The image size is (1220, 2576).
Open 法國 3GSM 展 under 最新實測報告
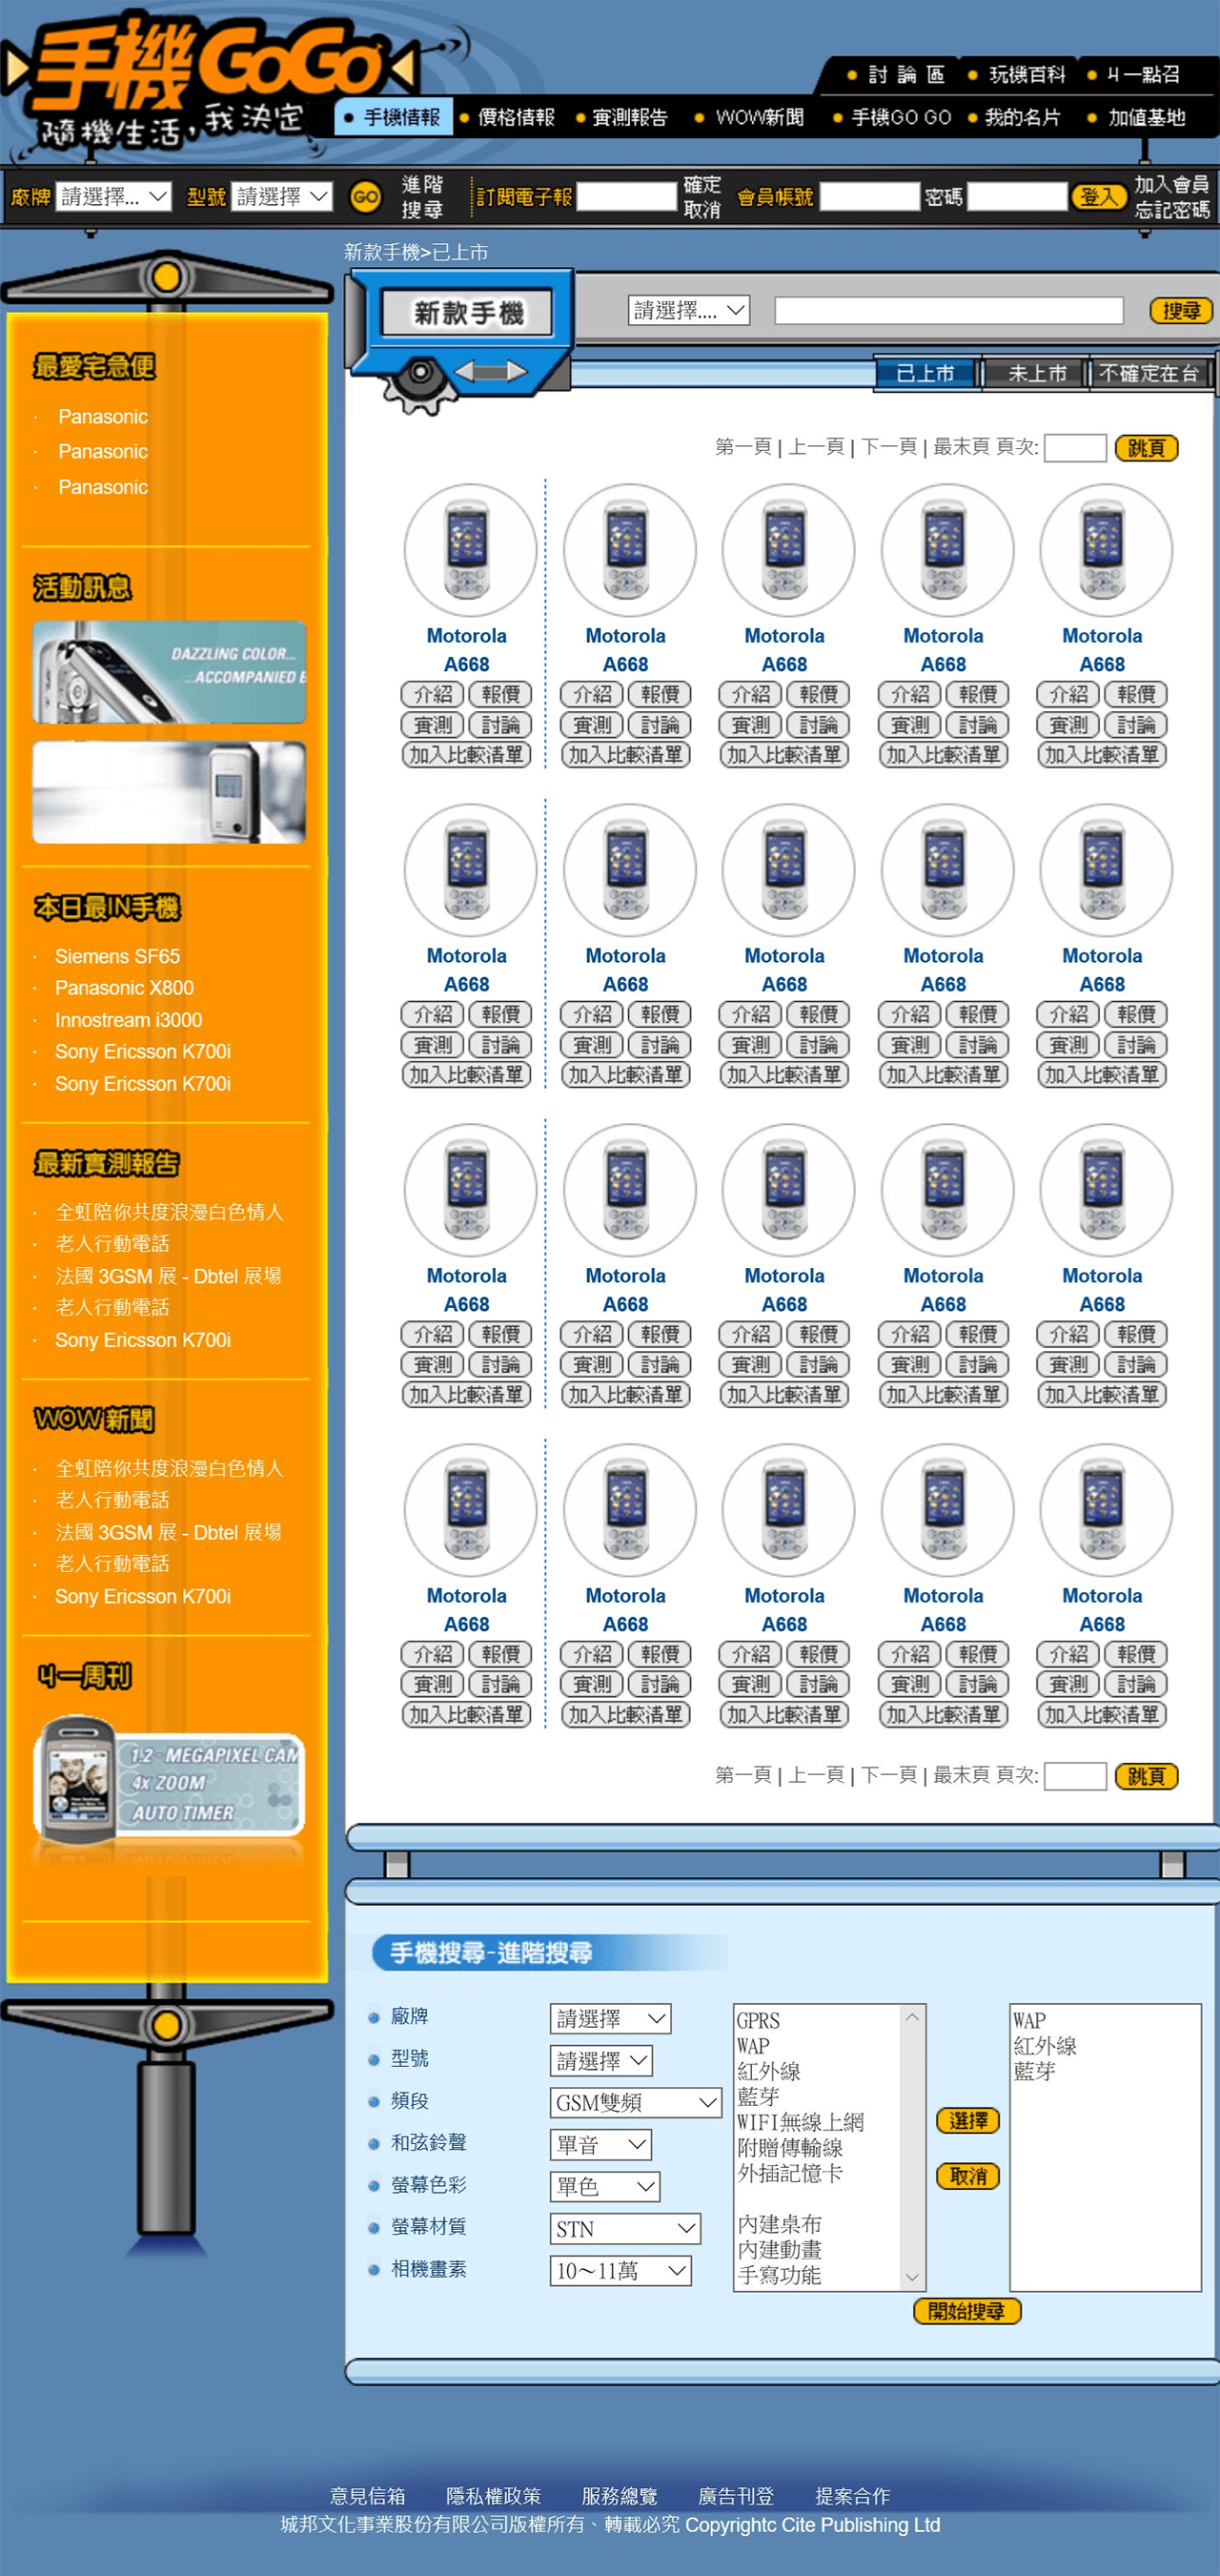(168, 1276)
